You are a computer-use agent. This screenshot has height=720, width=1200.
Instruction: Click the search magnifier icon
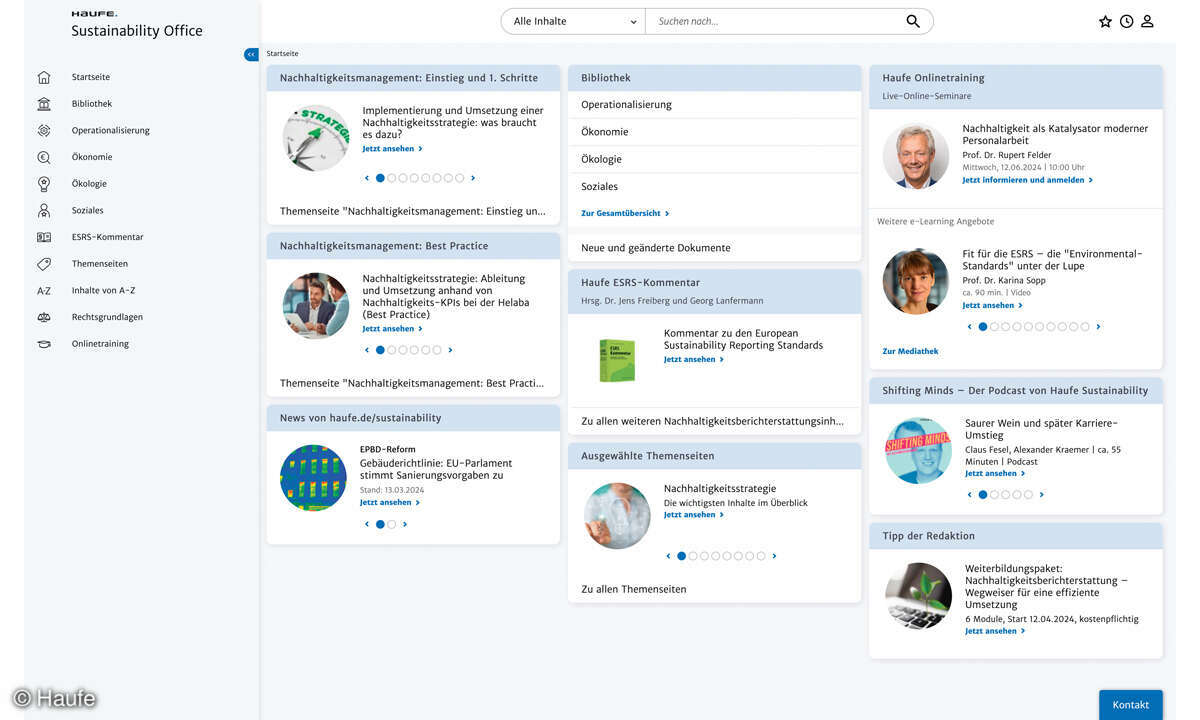coord(913,21)
